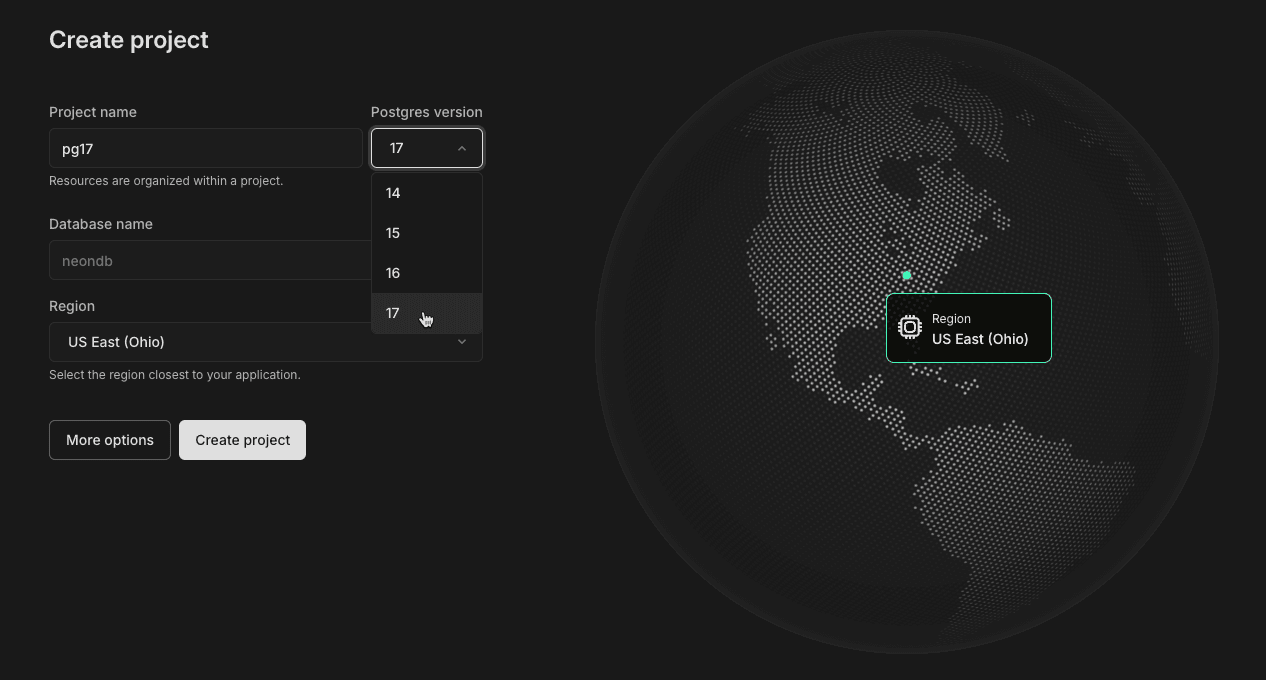The width and height of the screenshot is (1266, 680).
Task: Focus the Project name field containing pg17
Action: point(205,148)
